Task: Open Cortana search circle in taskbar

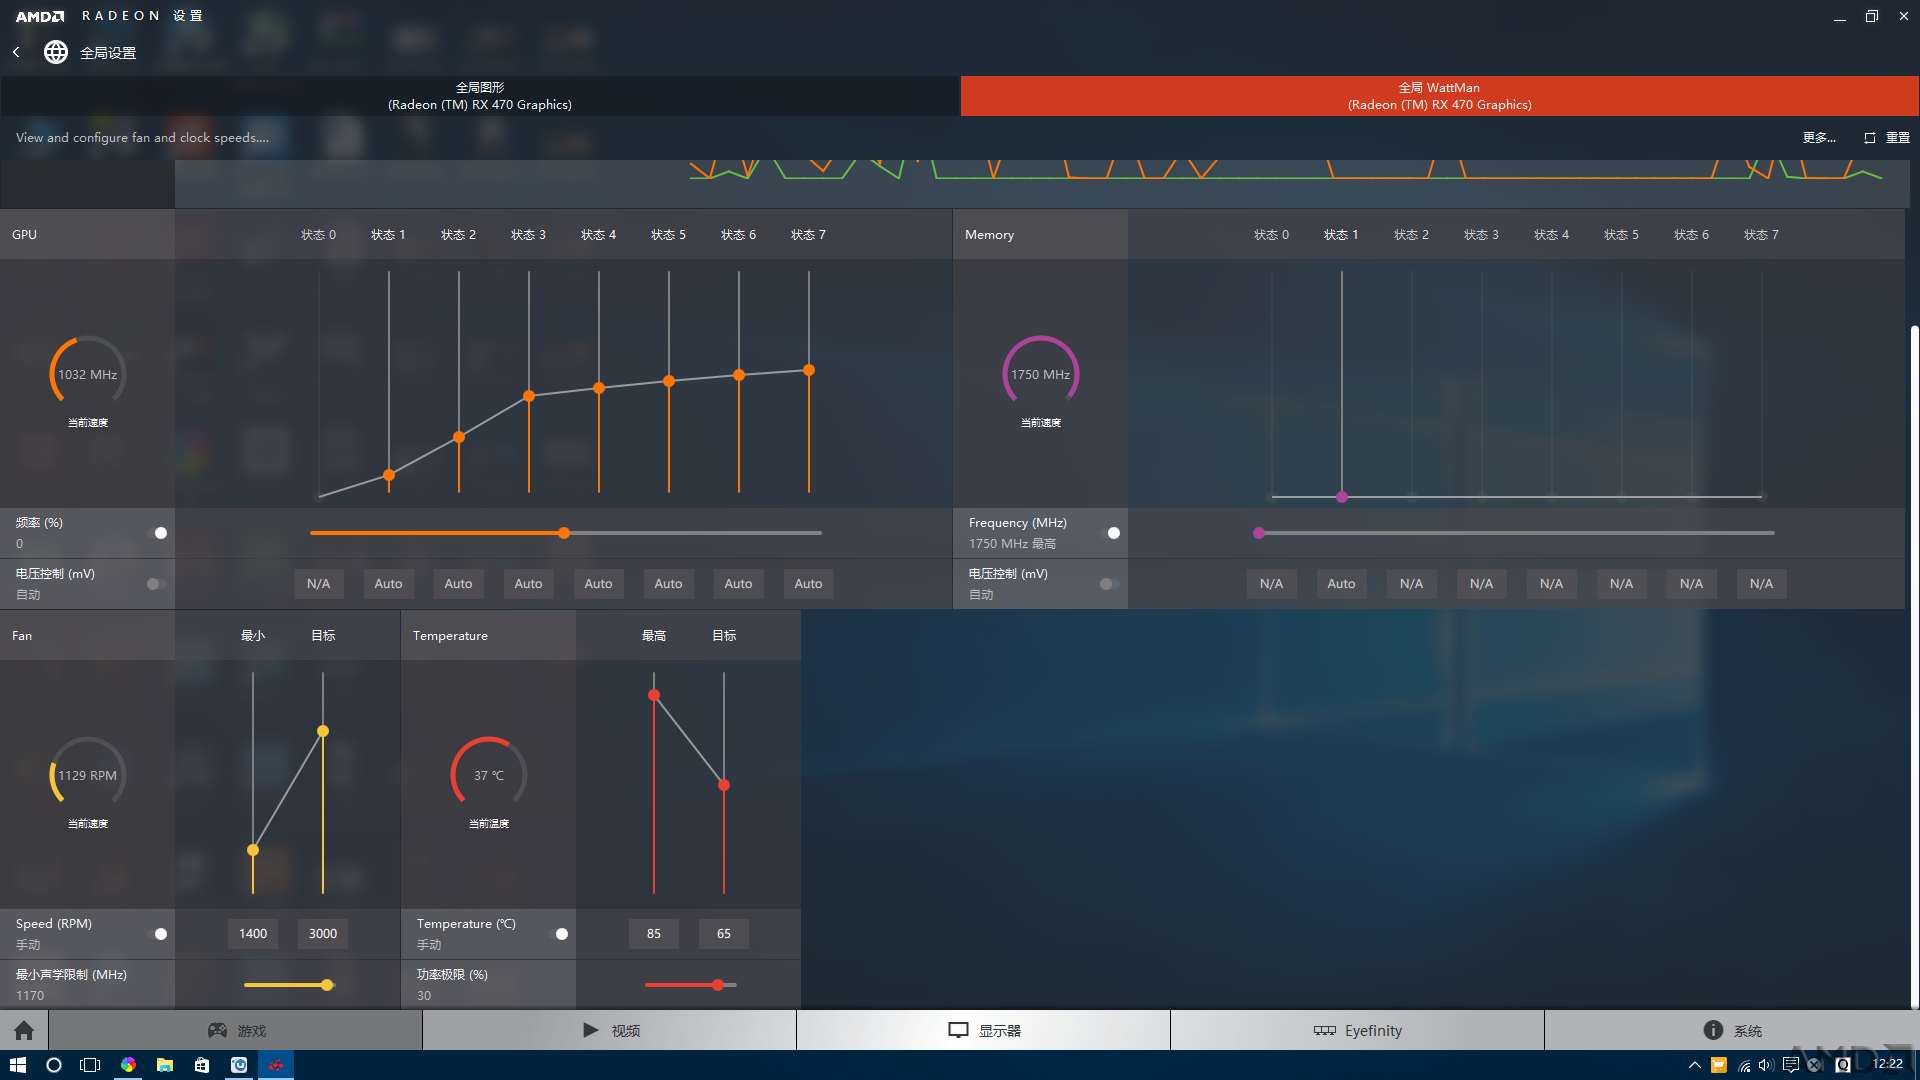Action: click(54, 1065)
